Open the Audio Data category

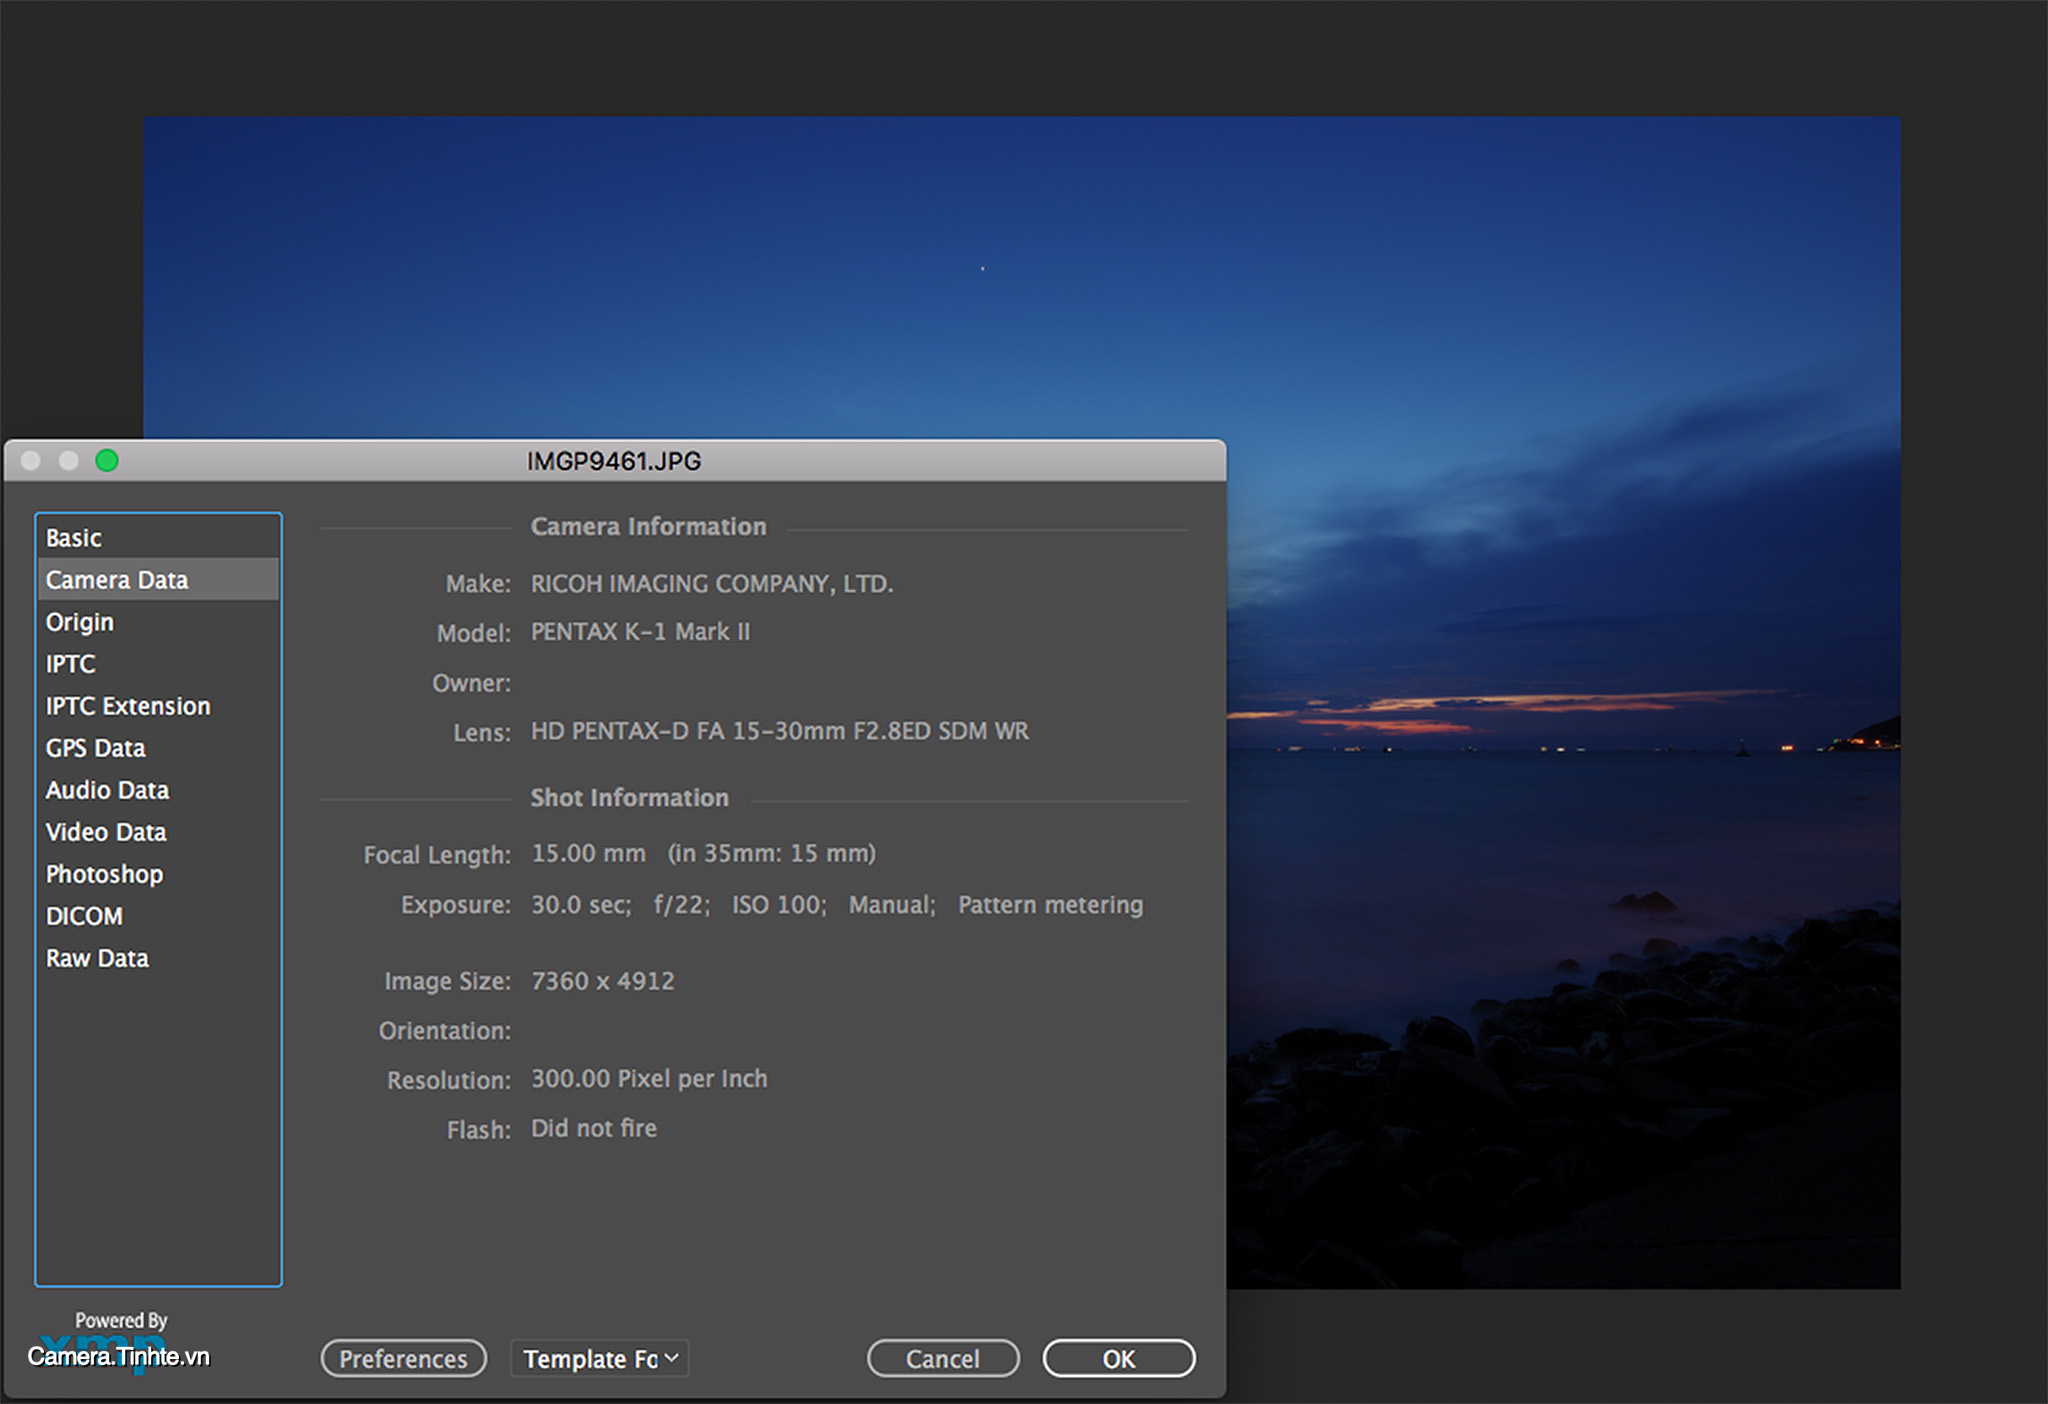click(x=158, y=790)
